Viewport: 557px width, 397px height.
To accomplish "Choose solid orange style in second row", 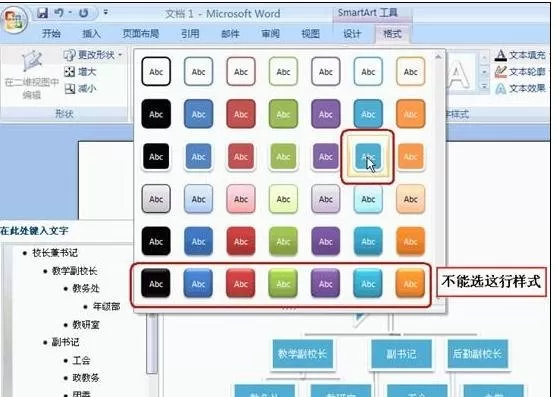I will 410,114.
